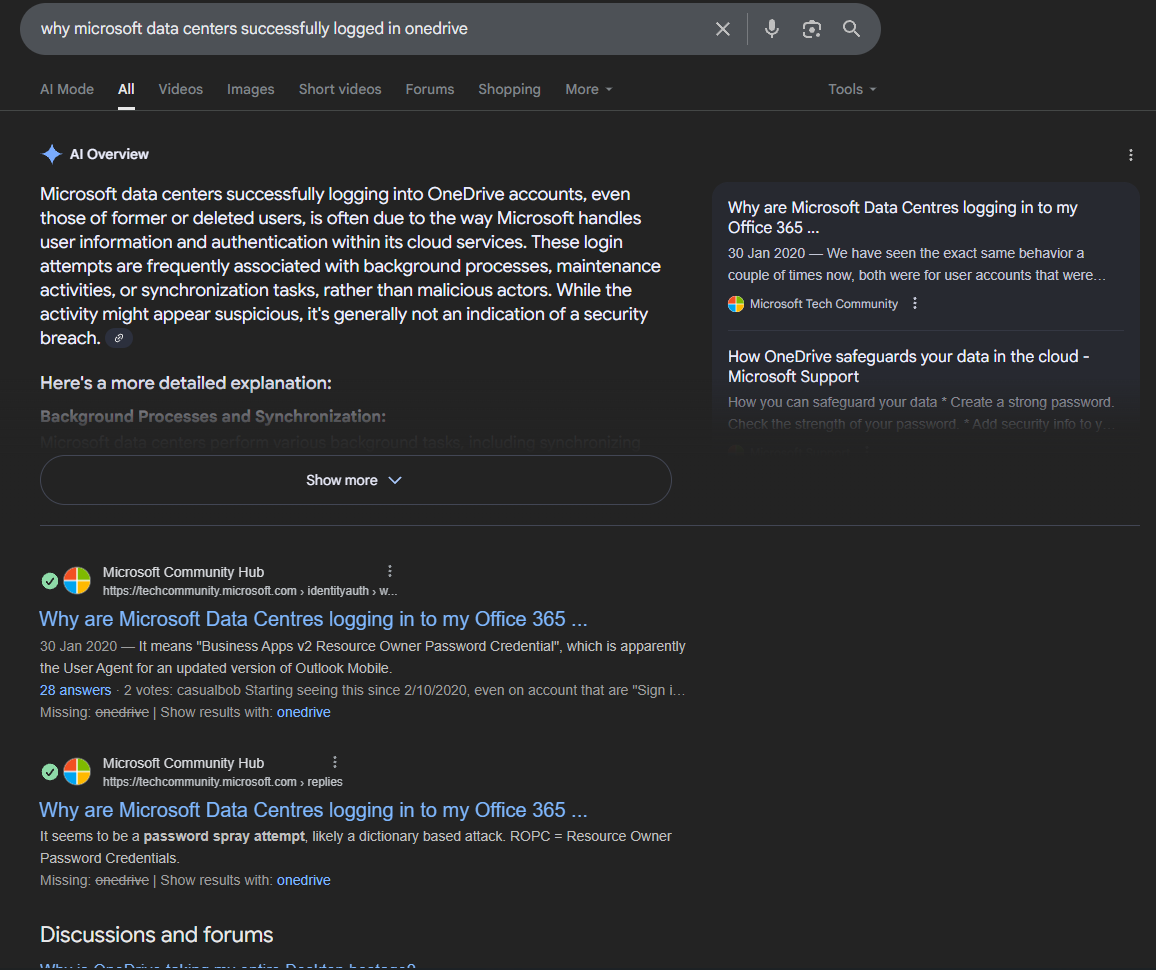This screenshot has height=970, width=1156.
Task: Open the Shopping tab
Action: point(509,89)
